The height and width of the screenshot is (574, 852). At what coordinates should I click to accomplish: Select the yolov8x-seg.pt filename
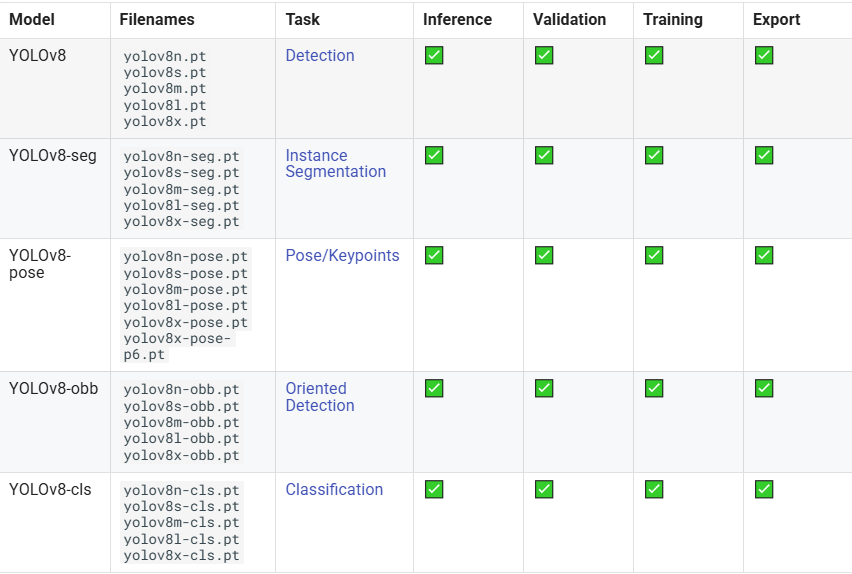tap(181, 222)
